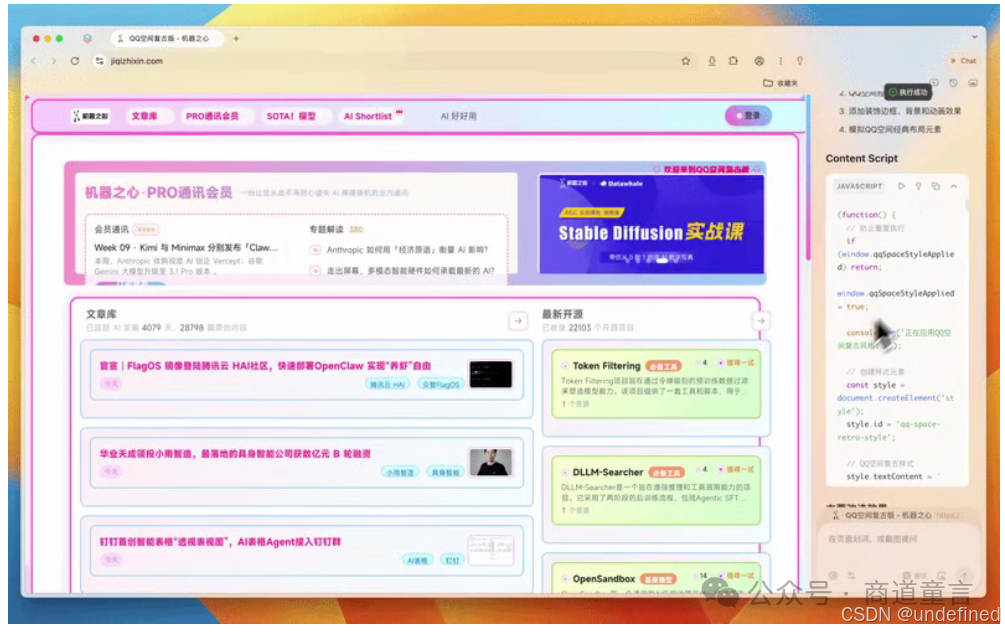
Task: Reload the jiqizhixin.com page
Action: [75, 61]
